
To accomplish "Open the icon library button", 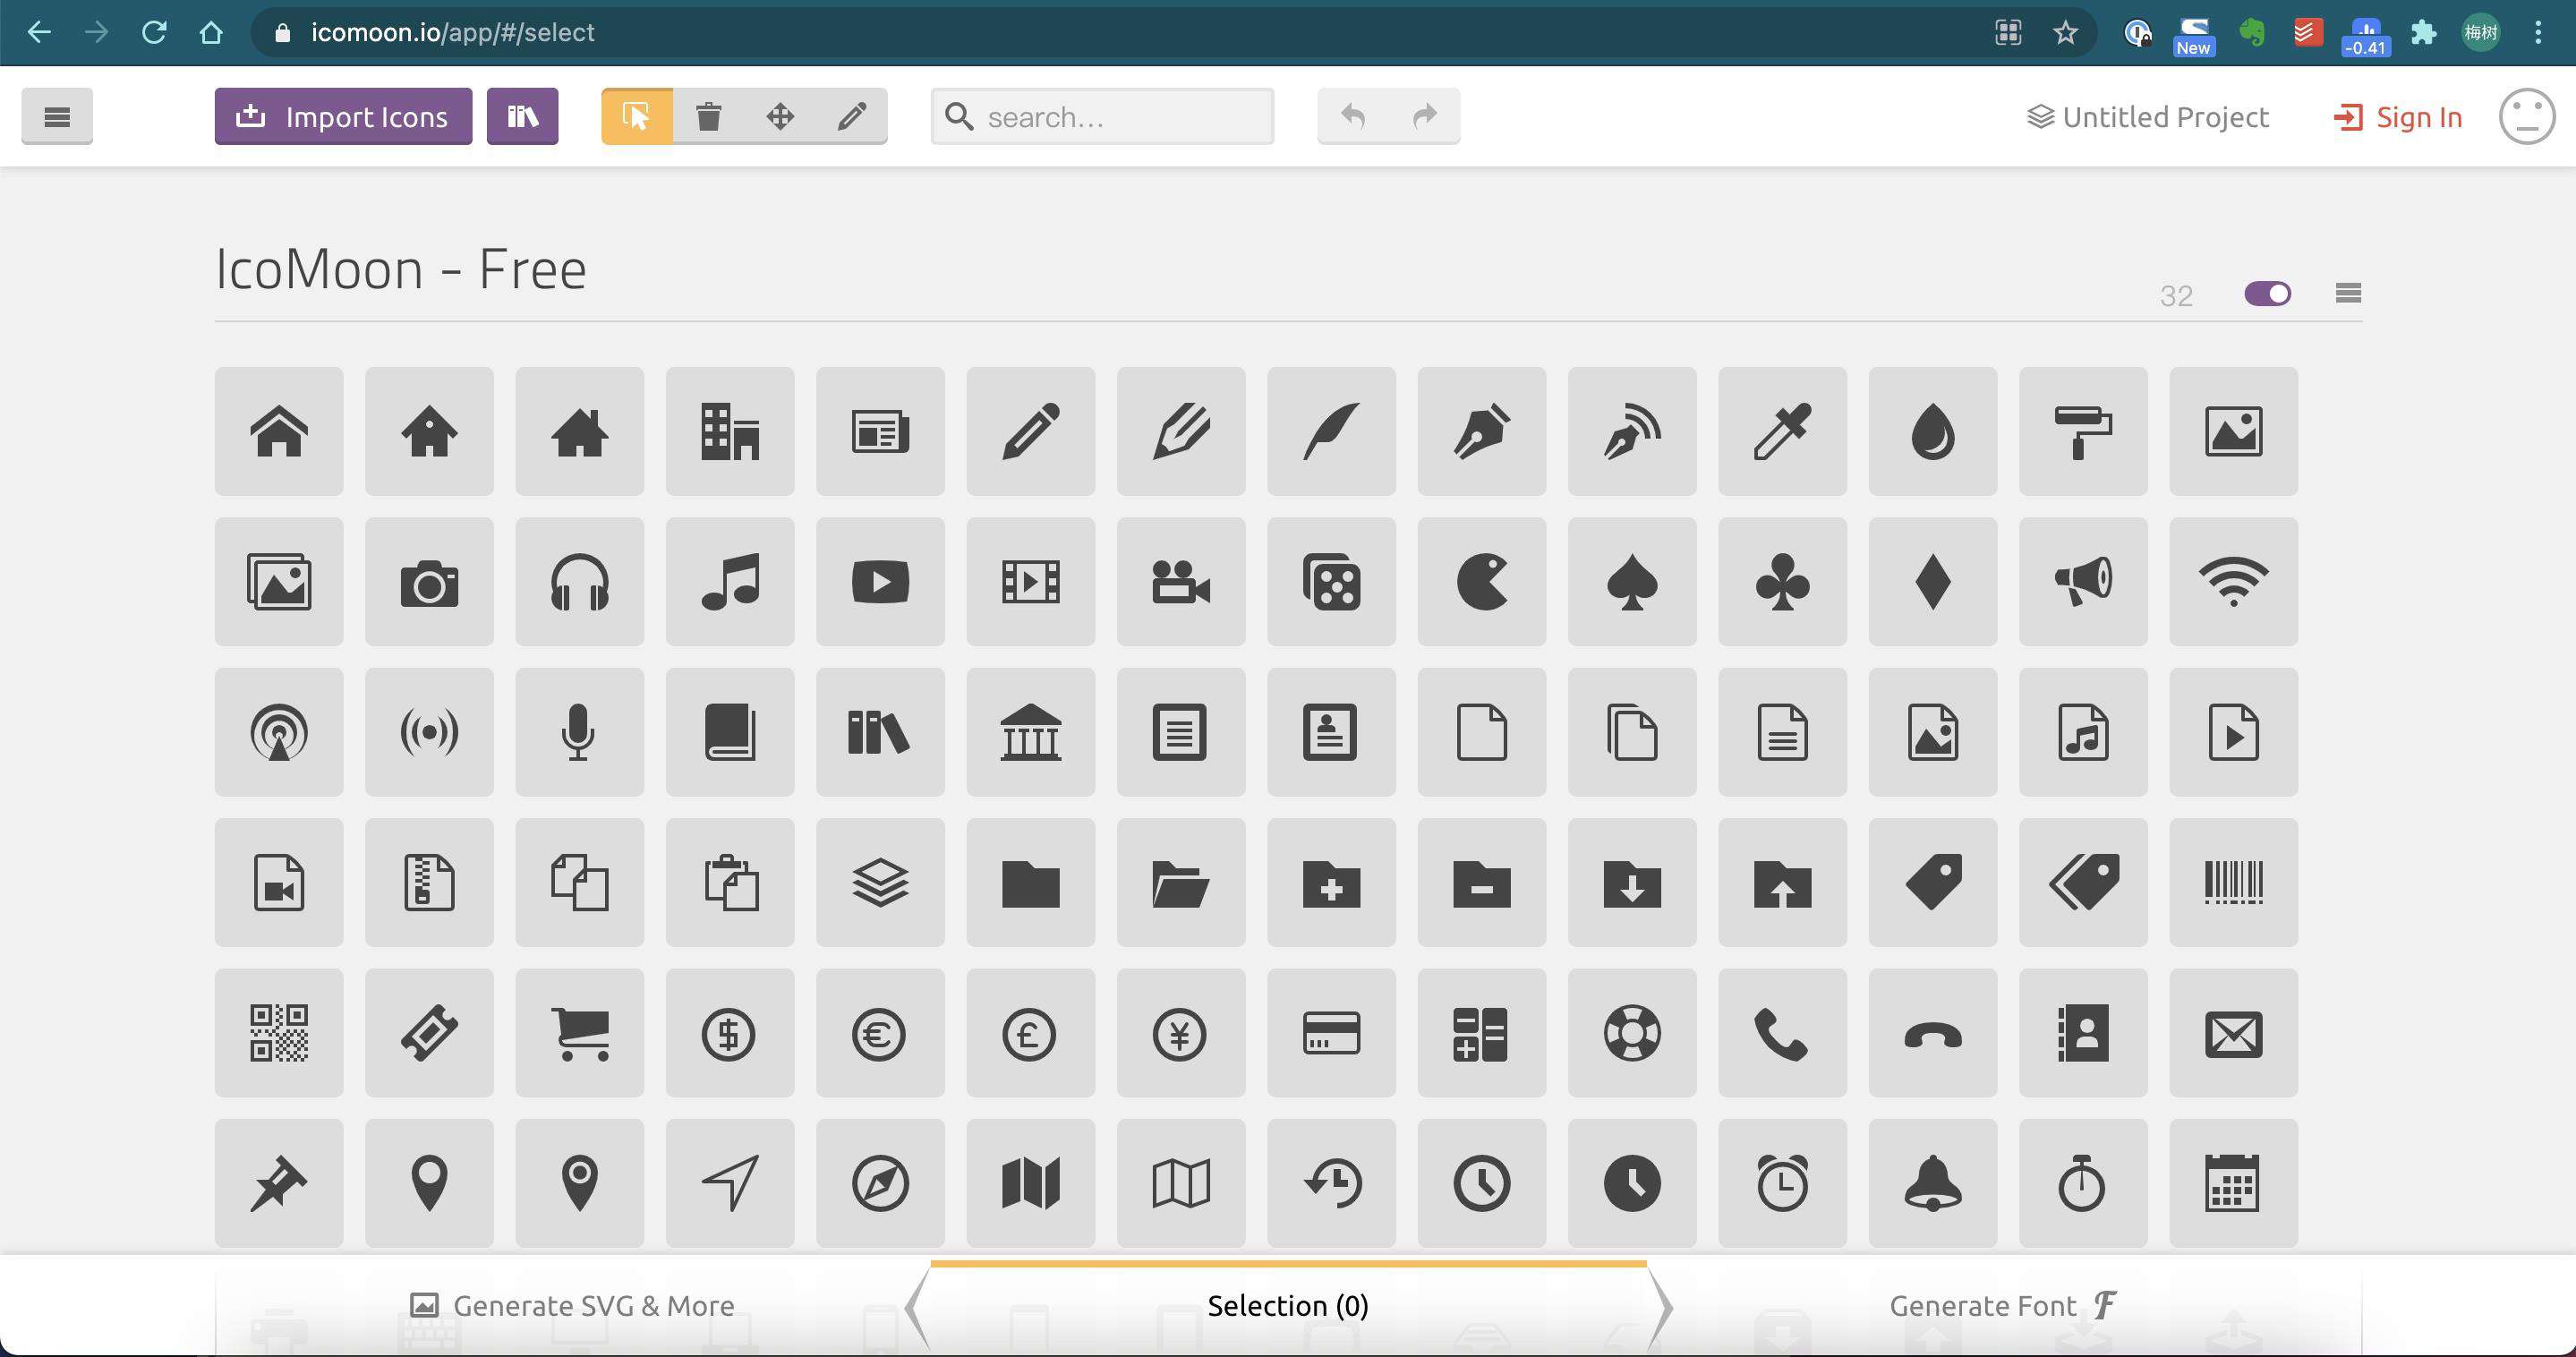I will (x=522, y=116).
